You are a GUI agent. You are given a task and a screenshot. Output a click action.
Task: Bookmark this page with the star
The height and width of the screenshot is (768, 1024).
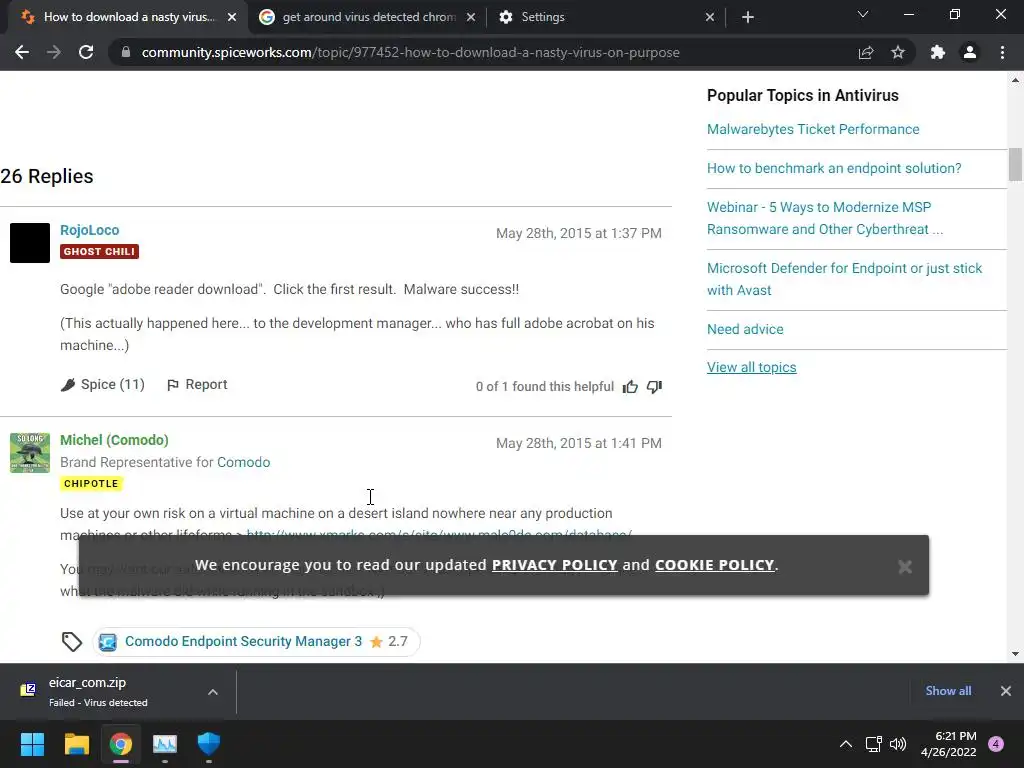pos(898,52)
